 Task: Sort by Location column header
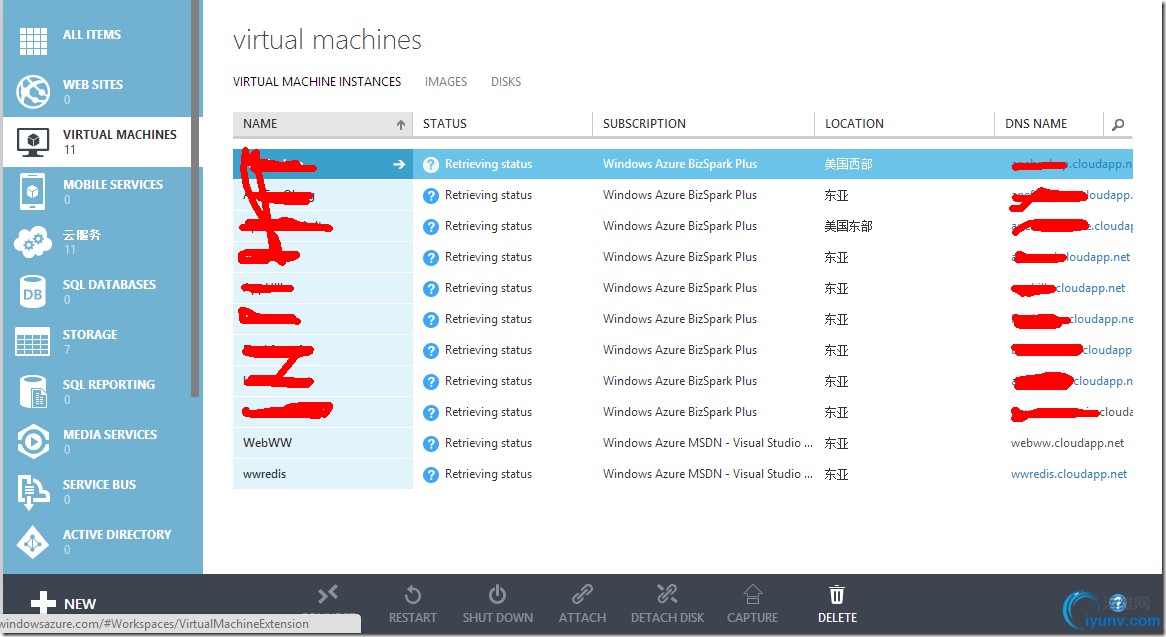904,124
